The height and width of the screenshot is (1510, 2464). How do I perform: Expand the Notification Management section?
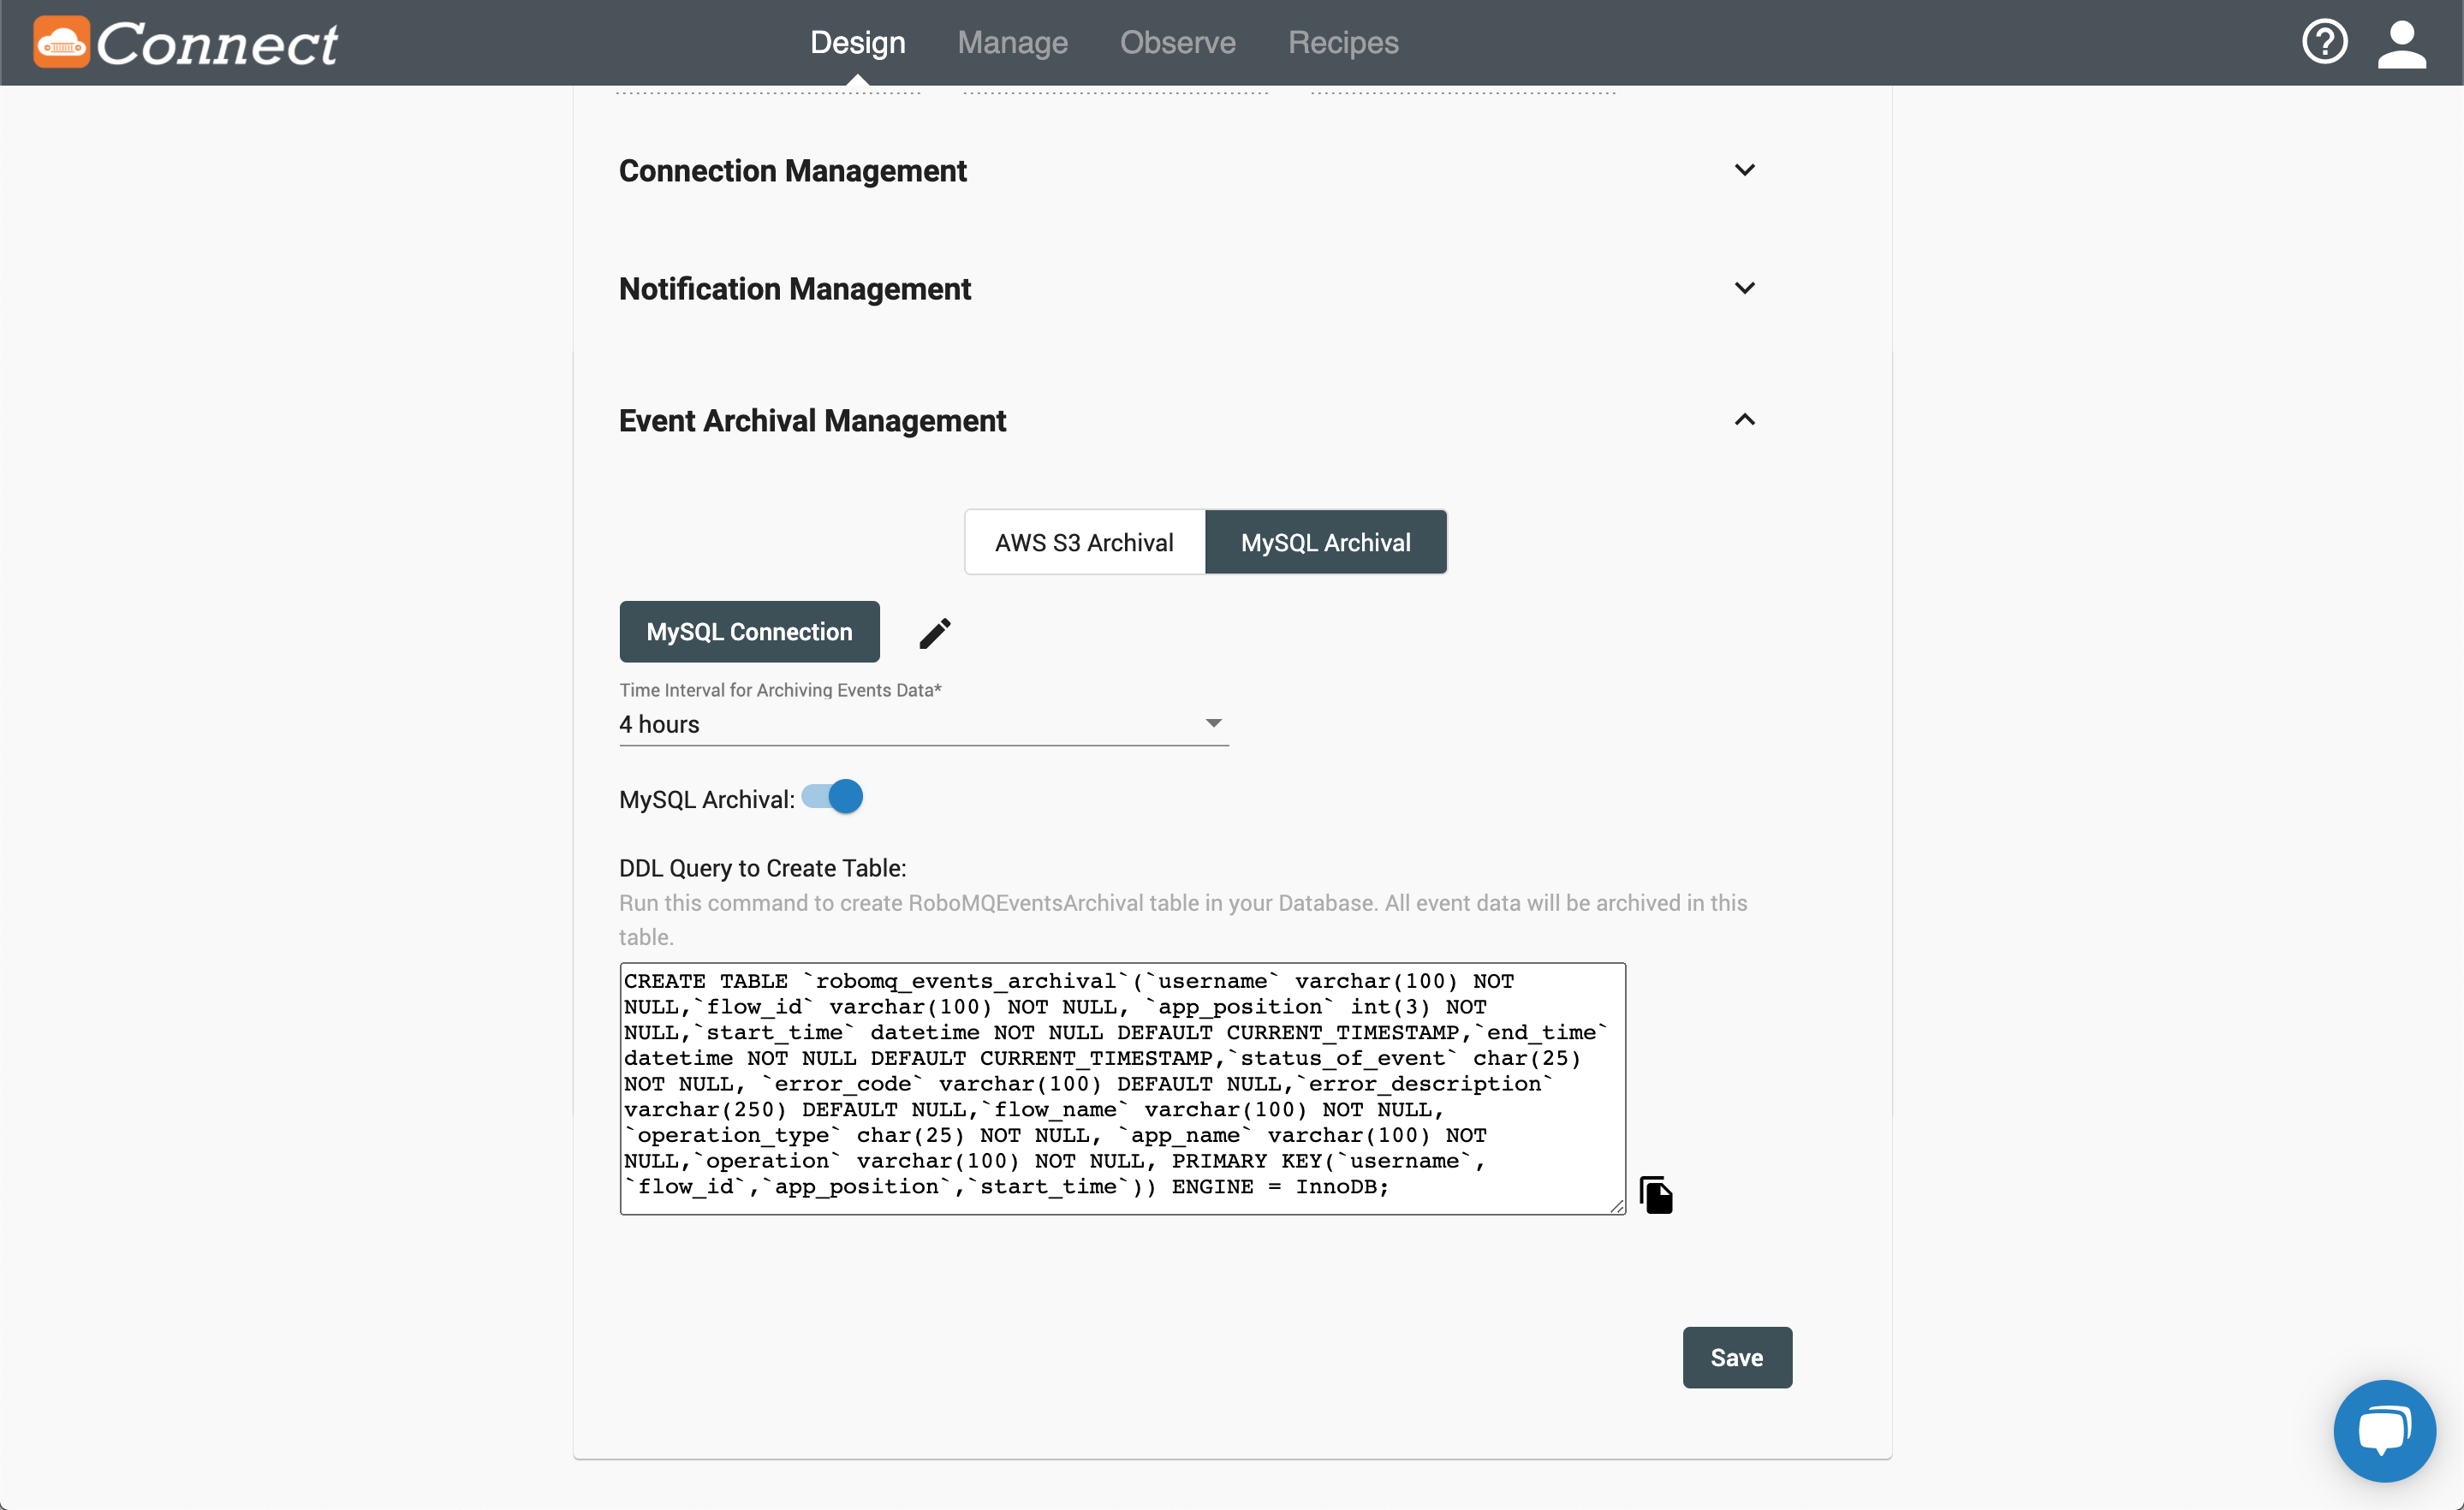(1742, 288)
